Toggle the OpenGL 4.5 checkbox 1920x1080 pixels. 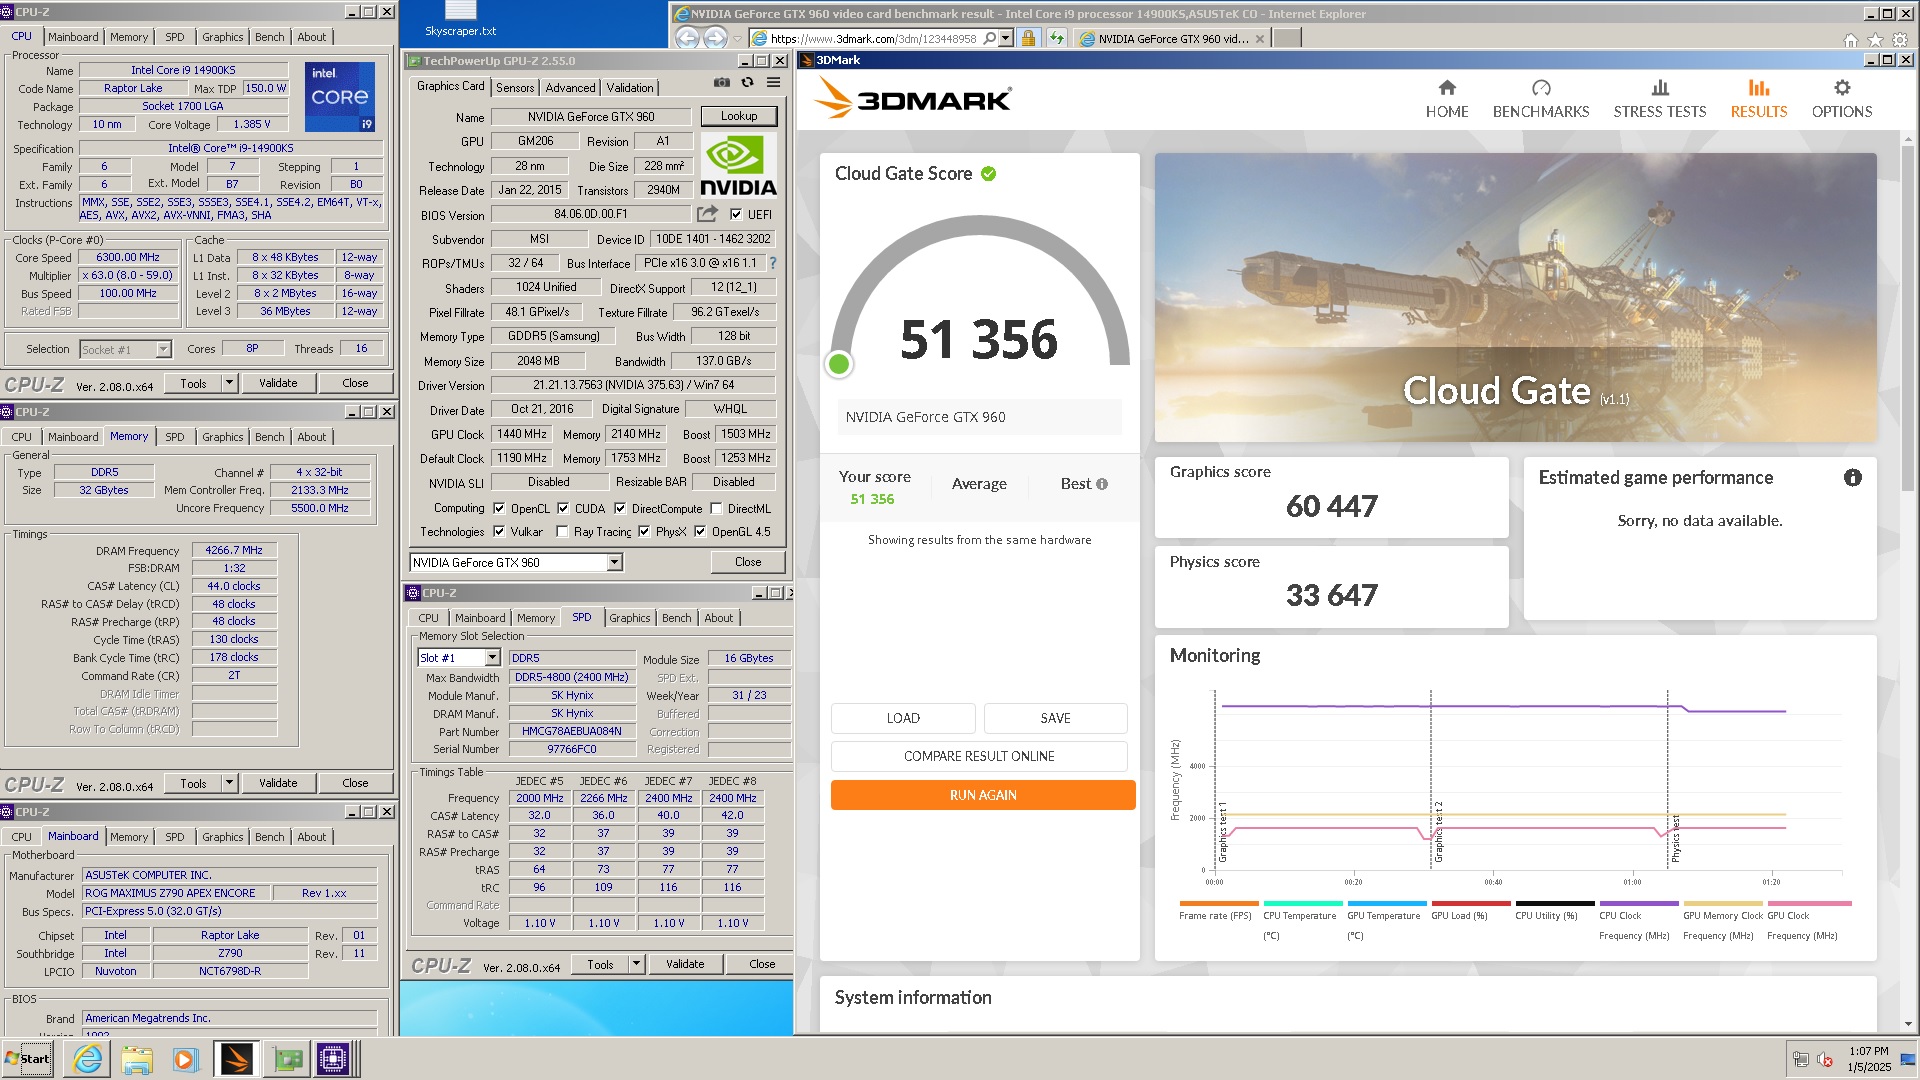click(x=700, y=531)
